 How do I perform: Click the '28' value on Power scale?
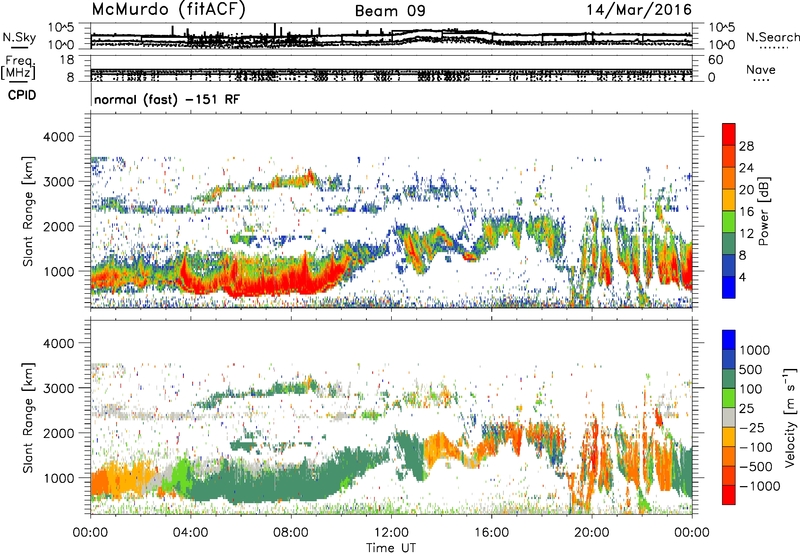746,146
